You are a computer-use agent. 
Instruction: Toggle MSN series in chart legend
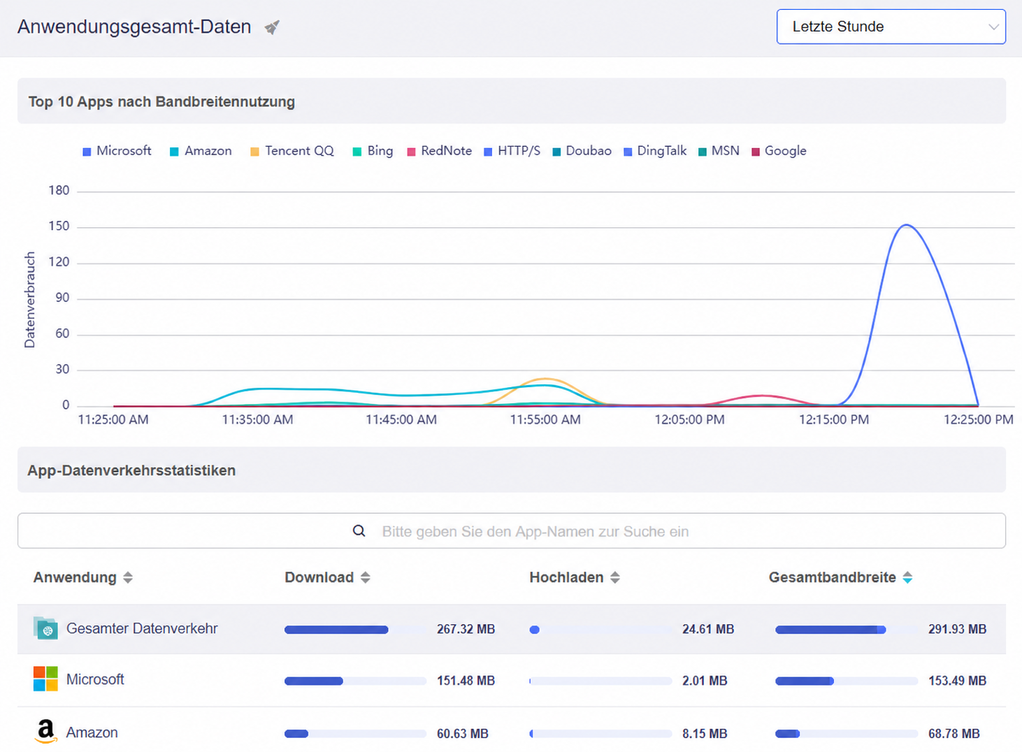tap(718, 151)
